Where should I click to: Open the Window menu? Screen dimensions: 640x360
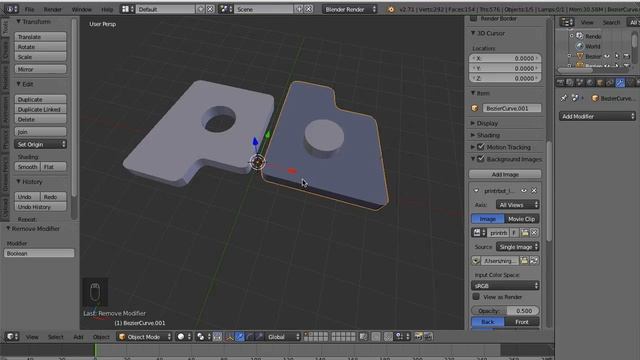[81, 9]
